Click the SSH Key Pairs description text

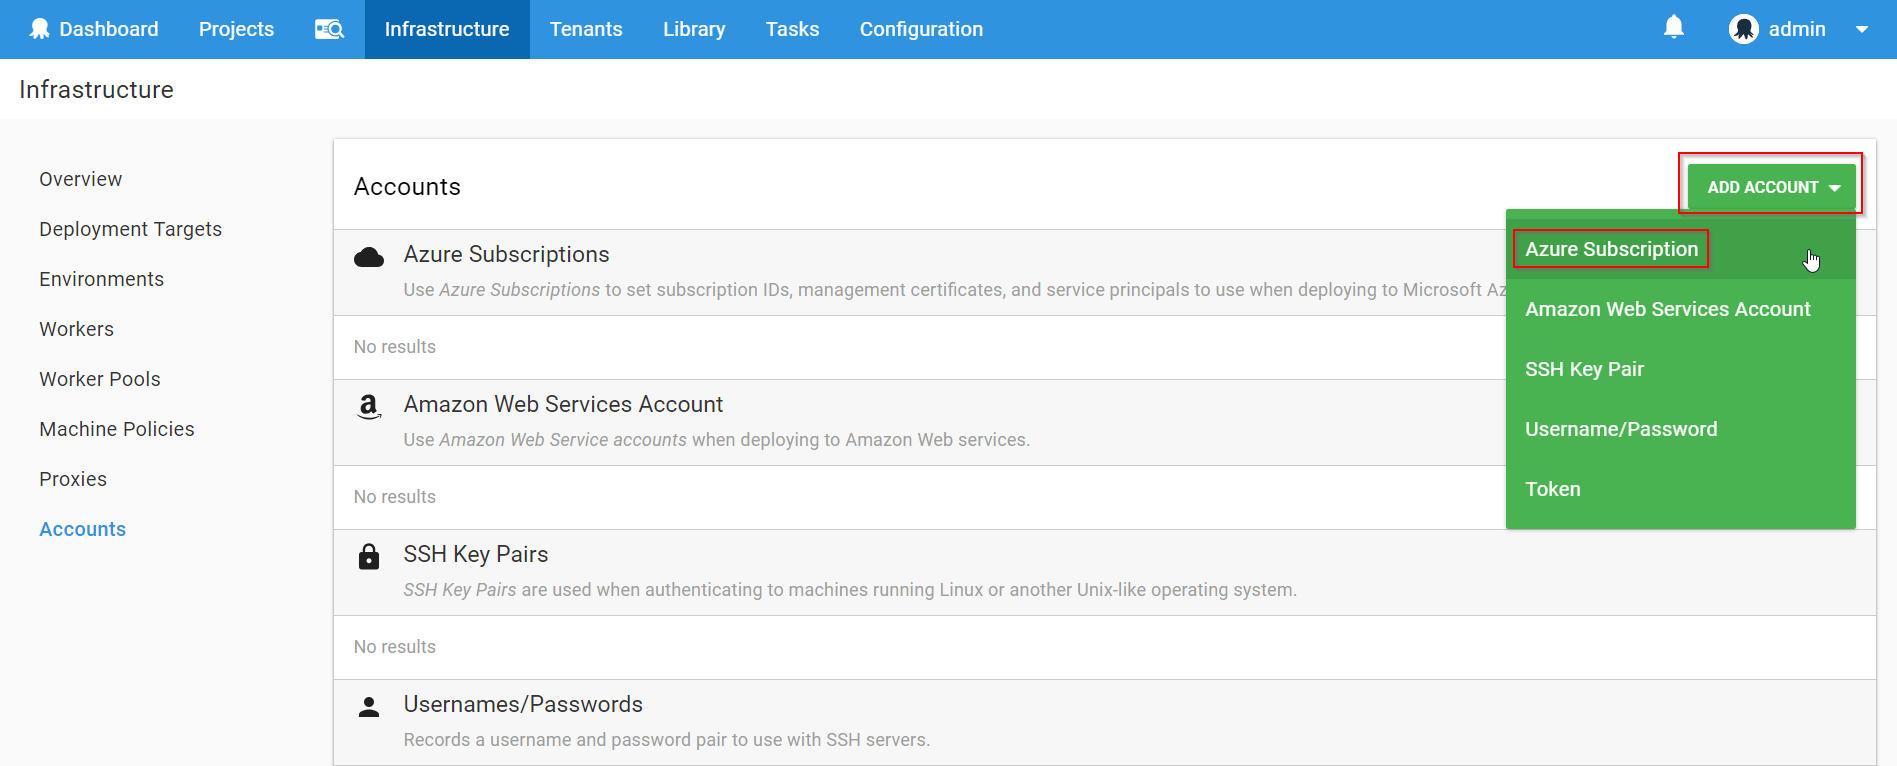point(850,590)
